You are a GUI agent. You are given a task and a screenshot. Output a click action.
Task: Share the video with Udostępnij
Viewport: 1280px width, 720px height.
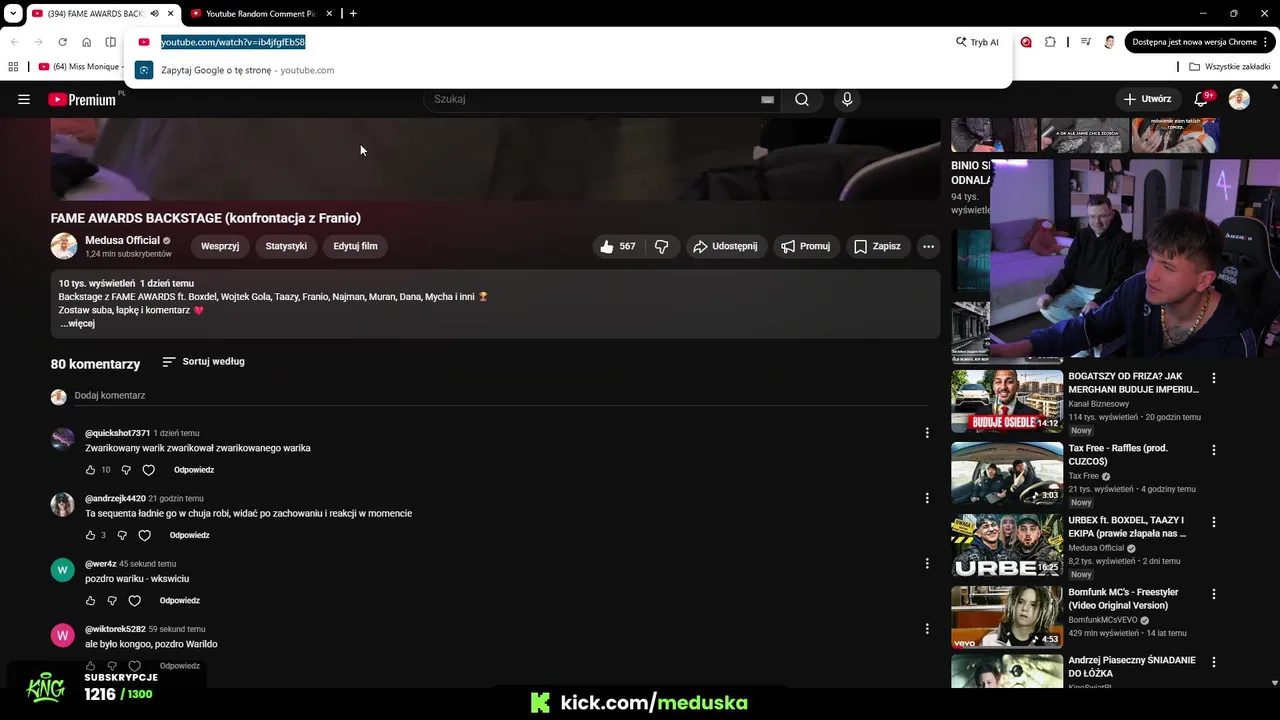pyautogui.click(x=726, y=246)
